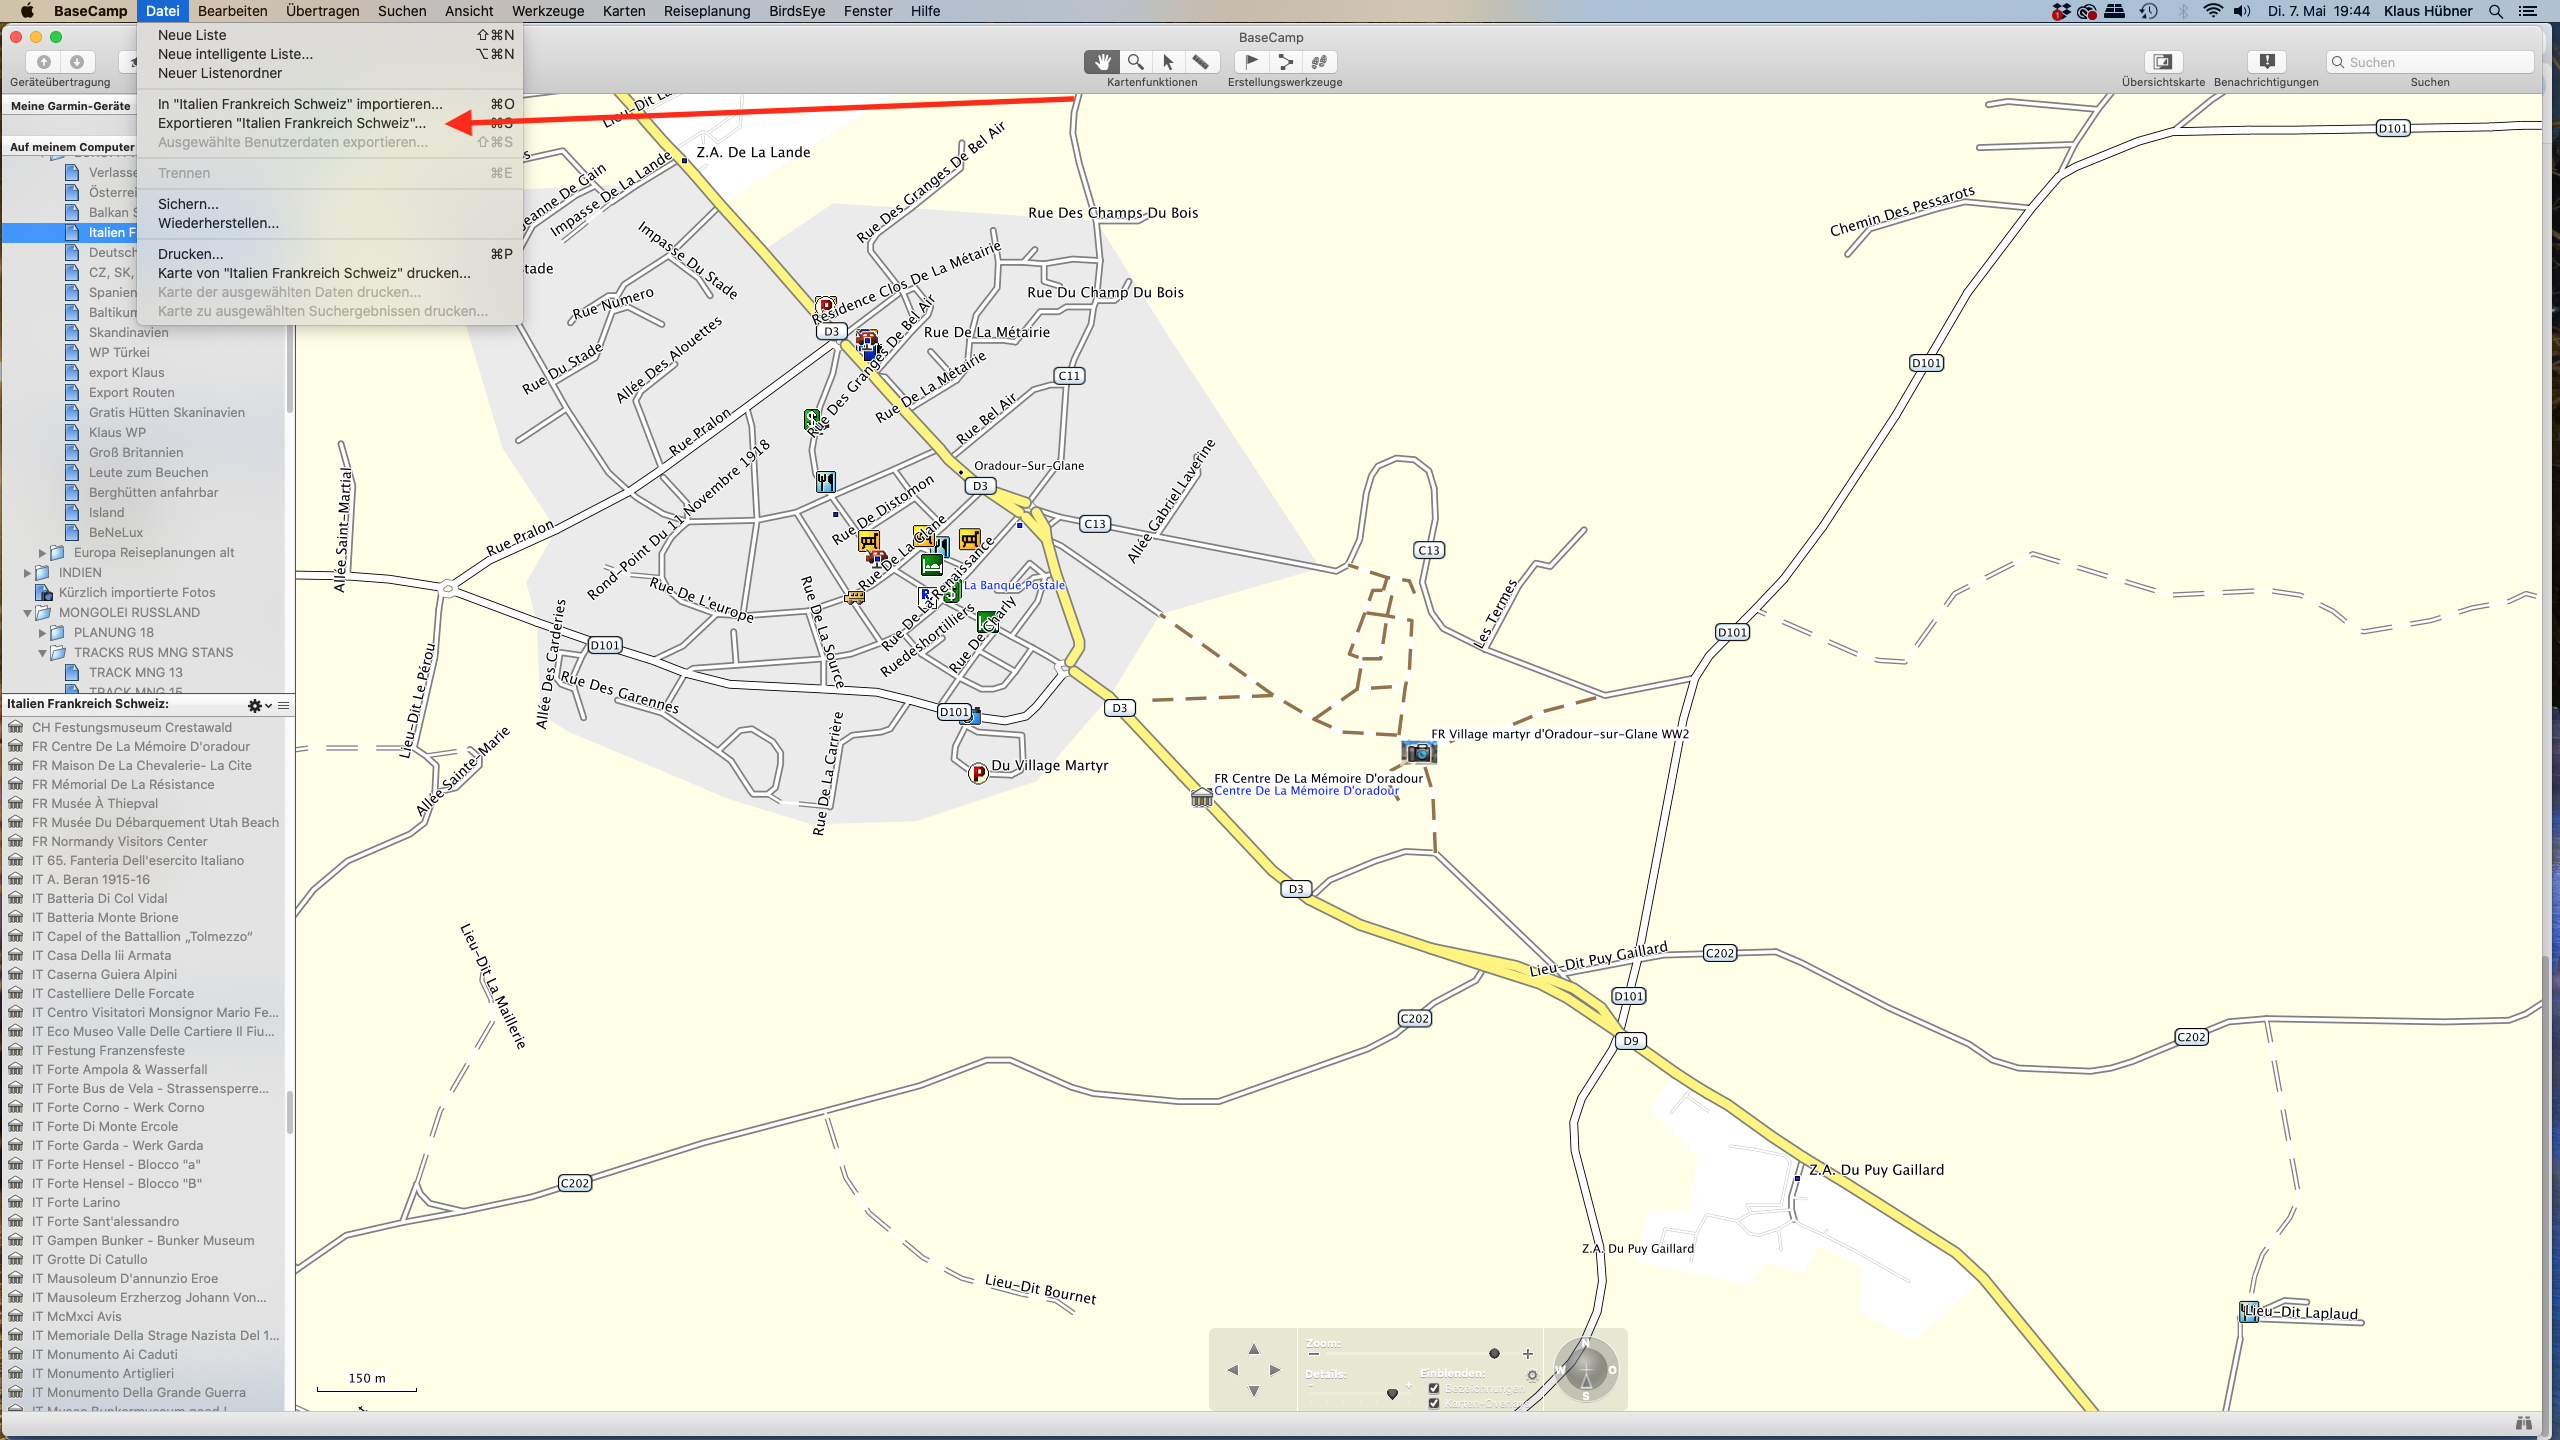The image size is (2560, 1440).
Task: Click Exportieren "Italien Frankreich Schweiz" menu item
Action: tap(330, 123)
